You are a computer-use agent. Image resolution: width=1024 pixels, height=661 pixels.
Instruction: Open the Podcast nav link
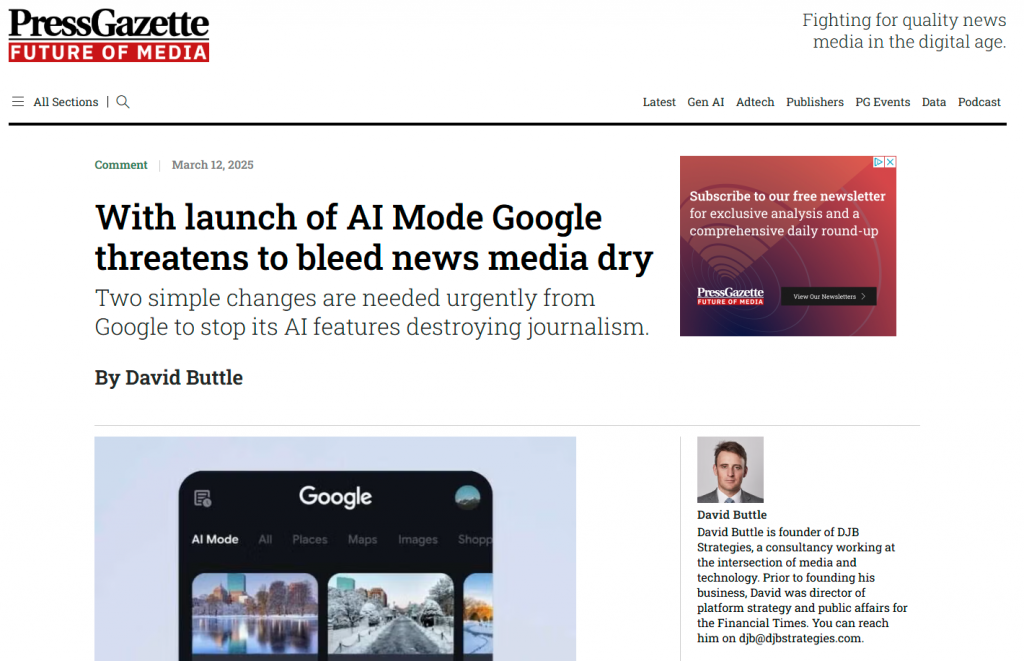pyautogui.click(x=979, y=102)
